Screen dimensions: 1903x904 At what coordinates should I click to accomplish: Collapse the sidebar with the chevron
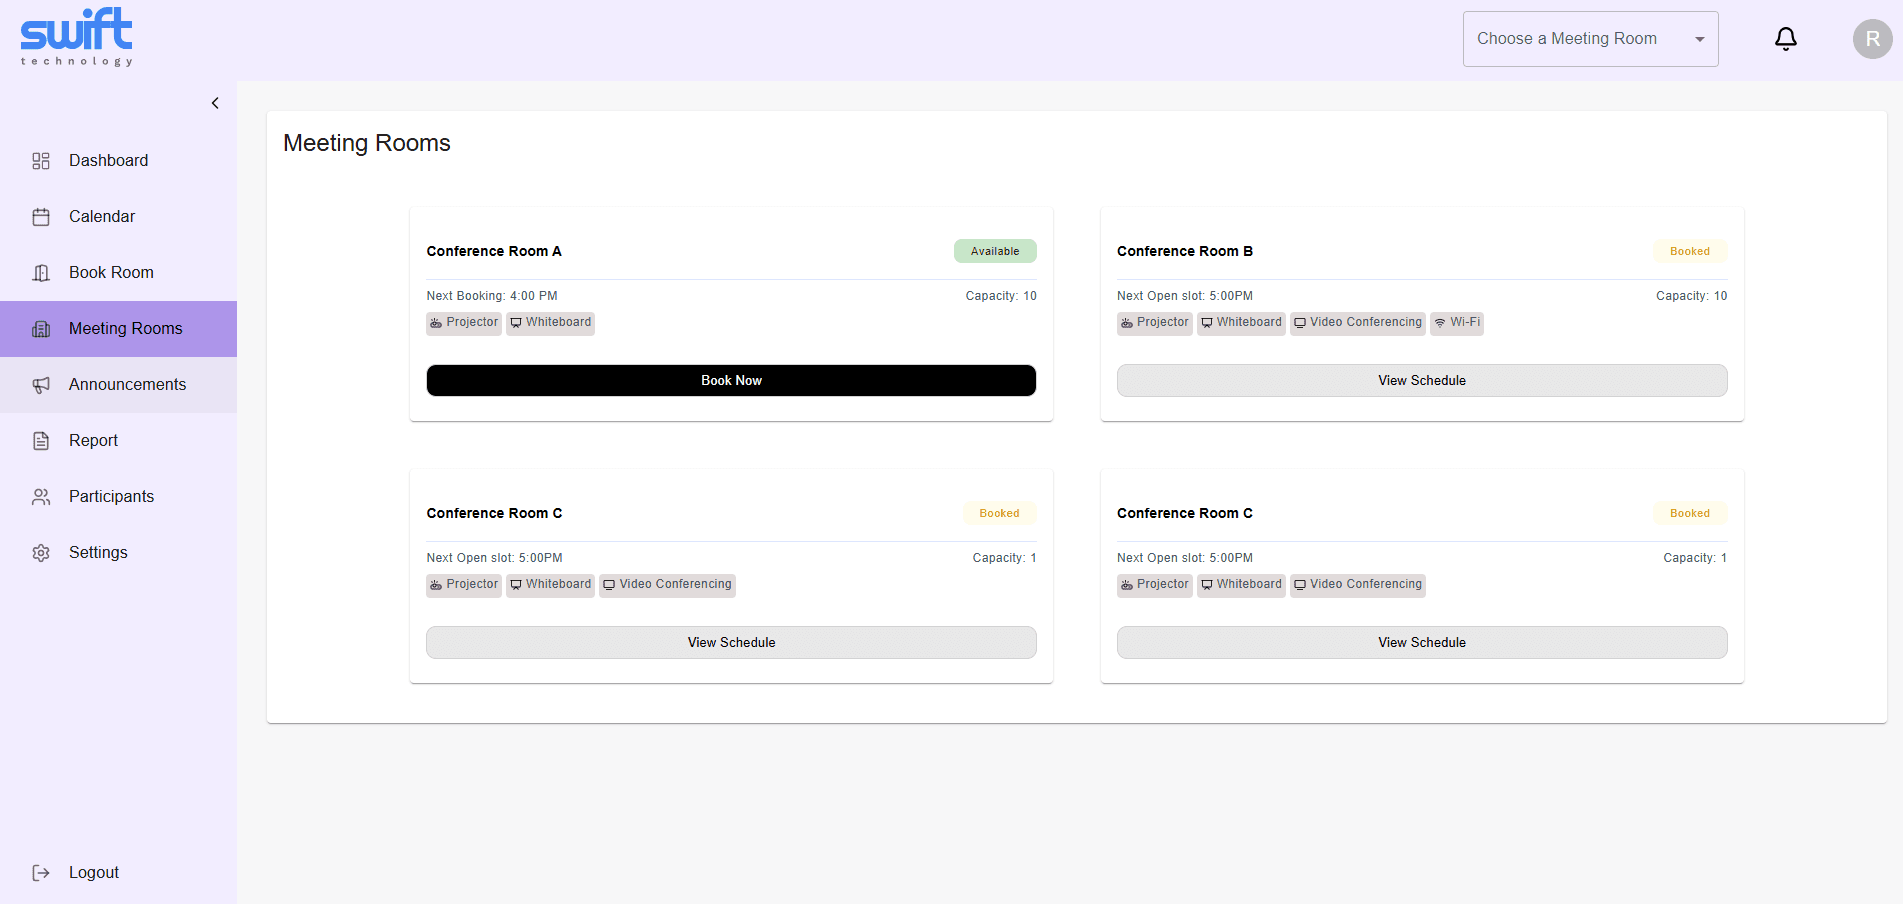(x=215, y=103)
